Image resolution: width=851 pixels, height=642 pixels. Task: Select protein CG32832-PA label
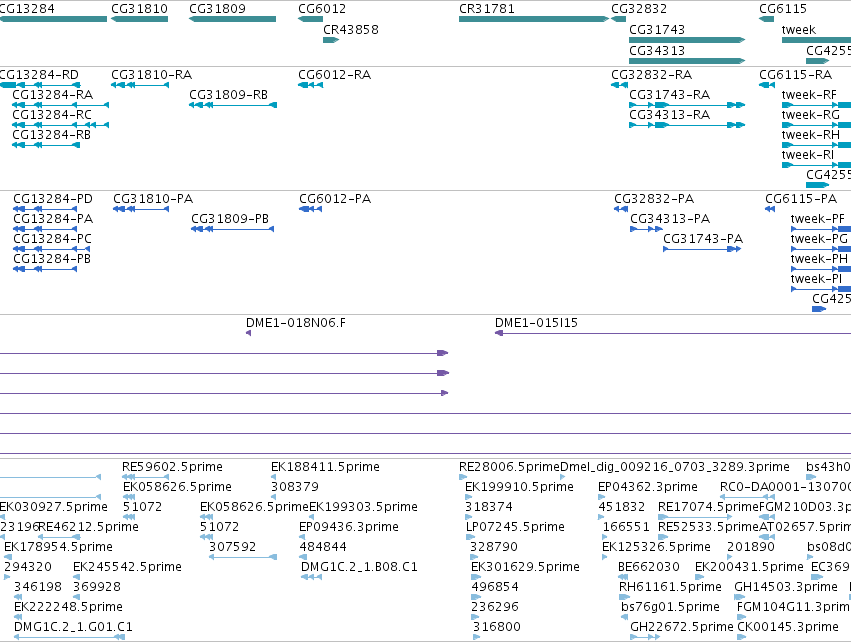[x=654, y=199]
